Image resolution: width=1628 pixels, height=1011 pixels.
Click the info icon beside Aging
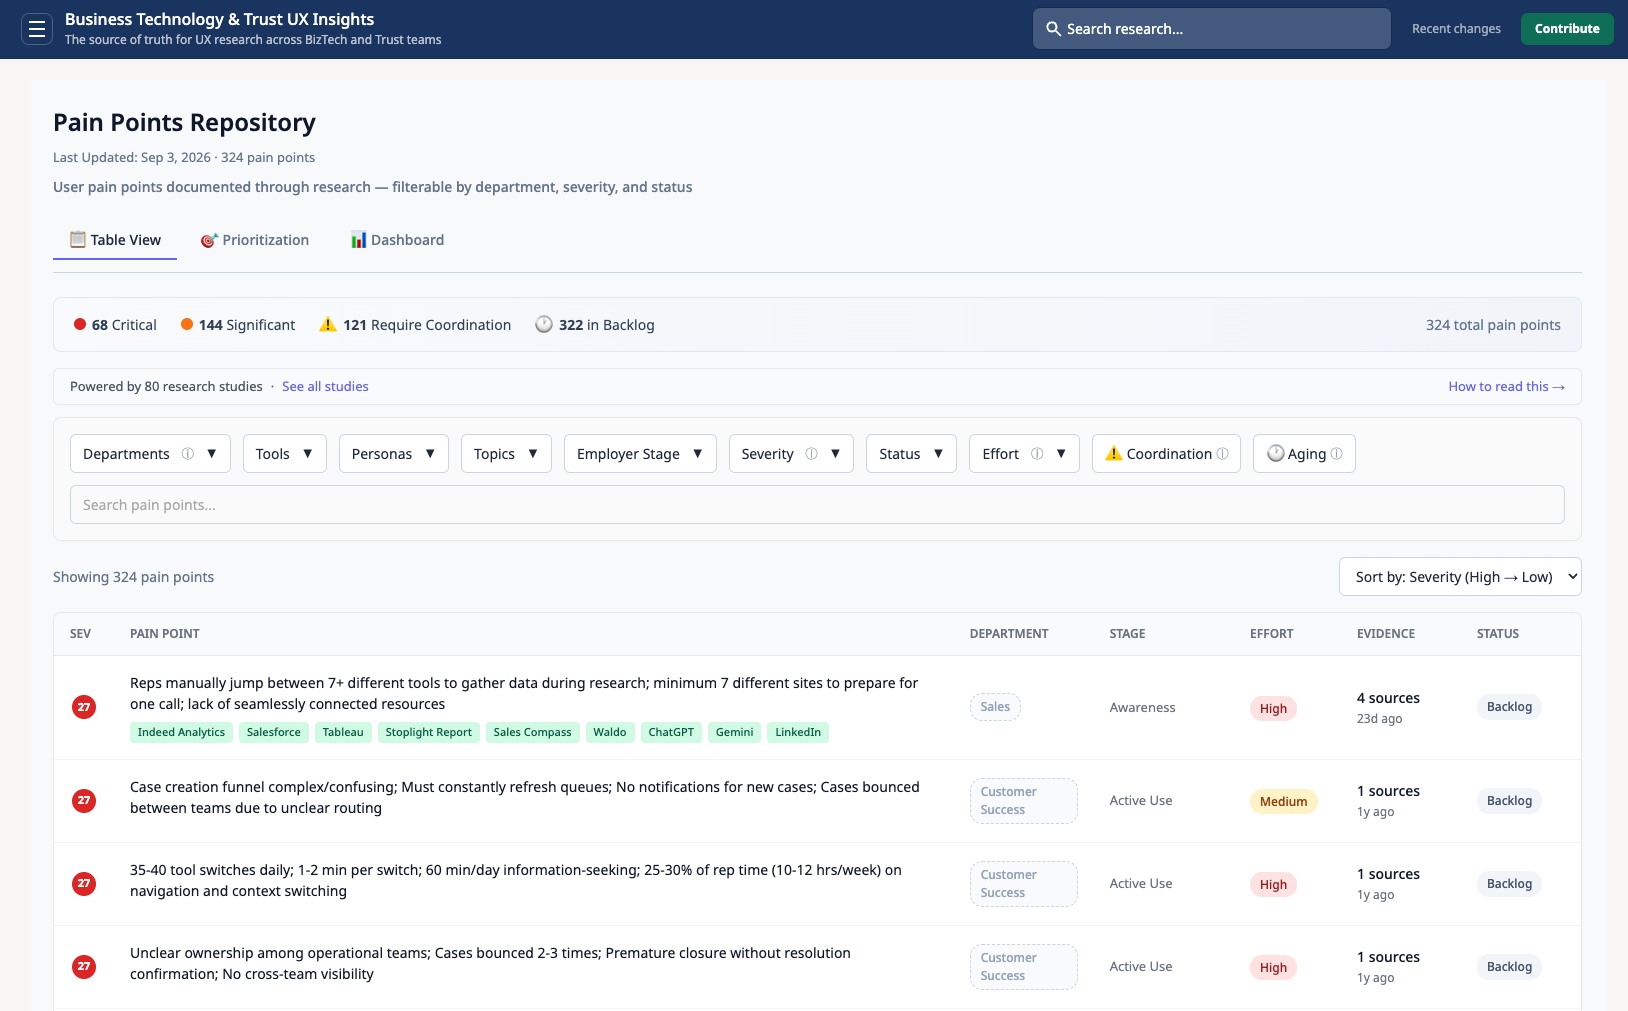tap(1337, 454)
